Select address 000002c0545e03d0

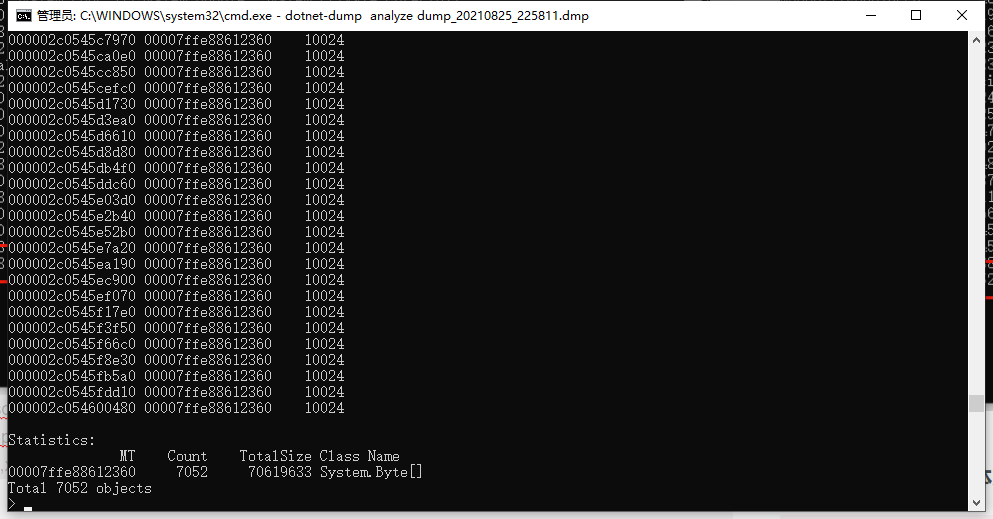coord(72,200)
